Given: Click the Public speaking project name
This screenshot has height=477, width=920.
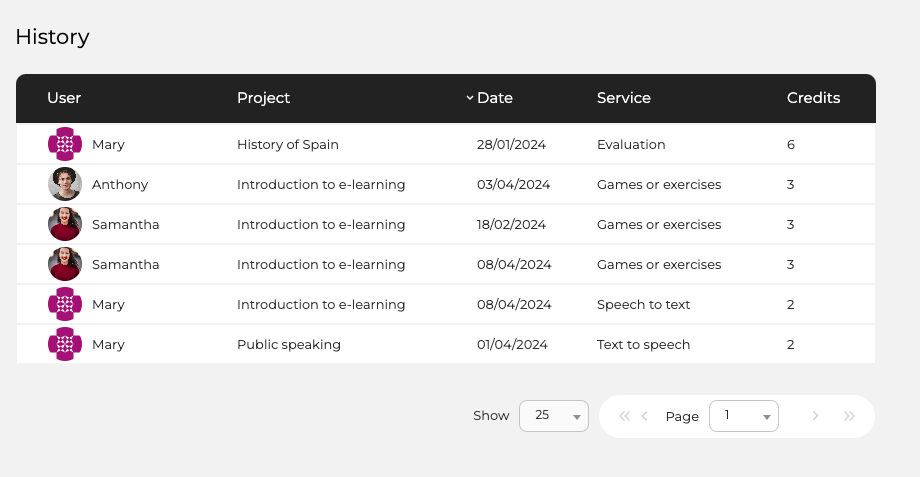Looking at the screenshot, I should 289,344.
